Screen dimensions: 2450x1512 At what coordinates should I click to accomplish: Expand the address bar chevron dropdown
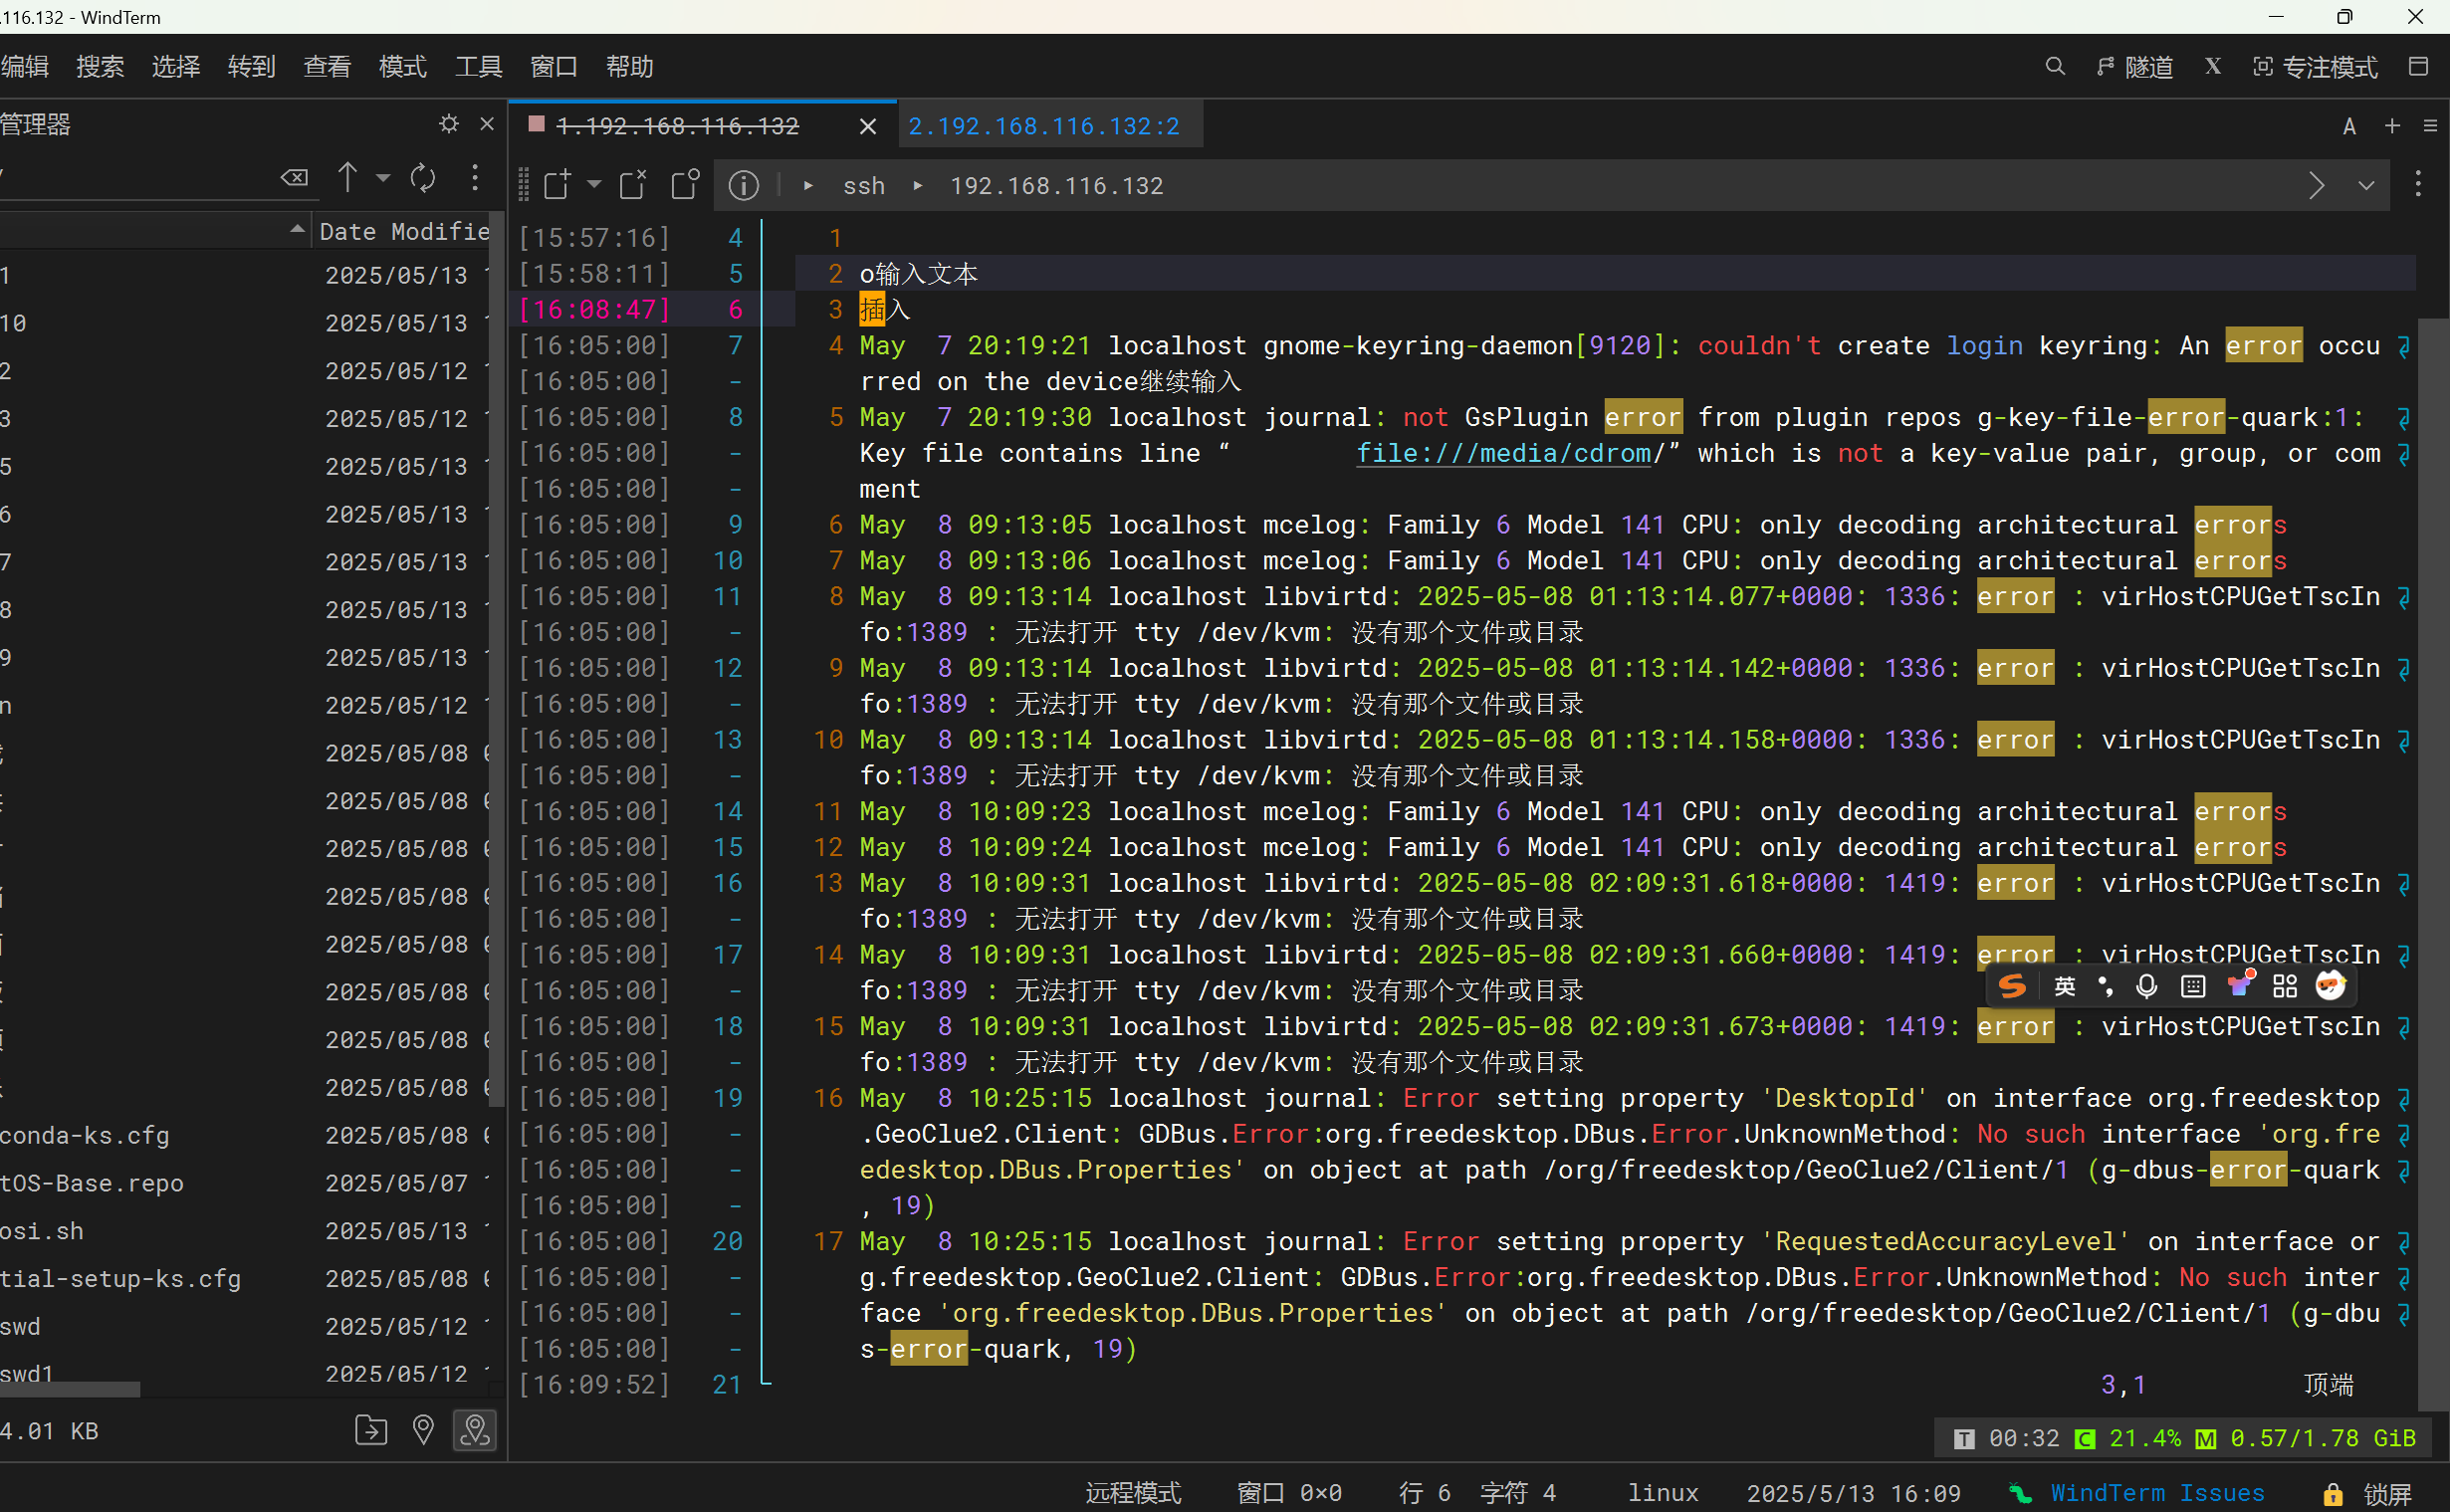coord(2366,186)
